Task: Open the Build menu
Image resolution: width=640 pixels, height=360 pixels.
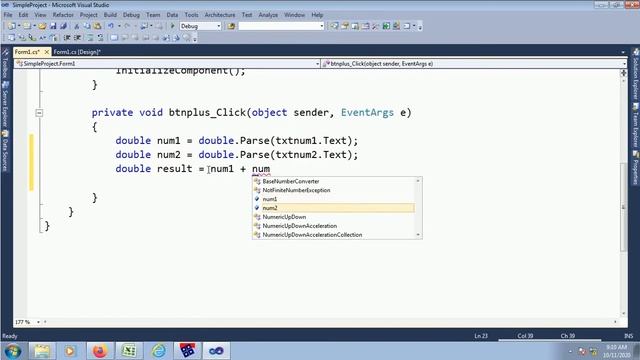Action: pyautogui.click(x=110, y=15)
